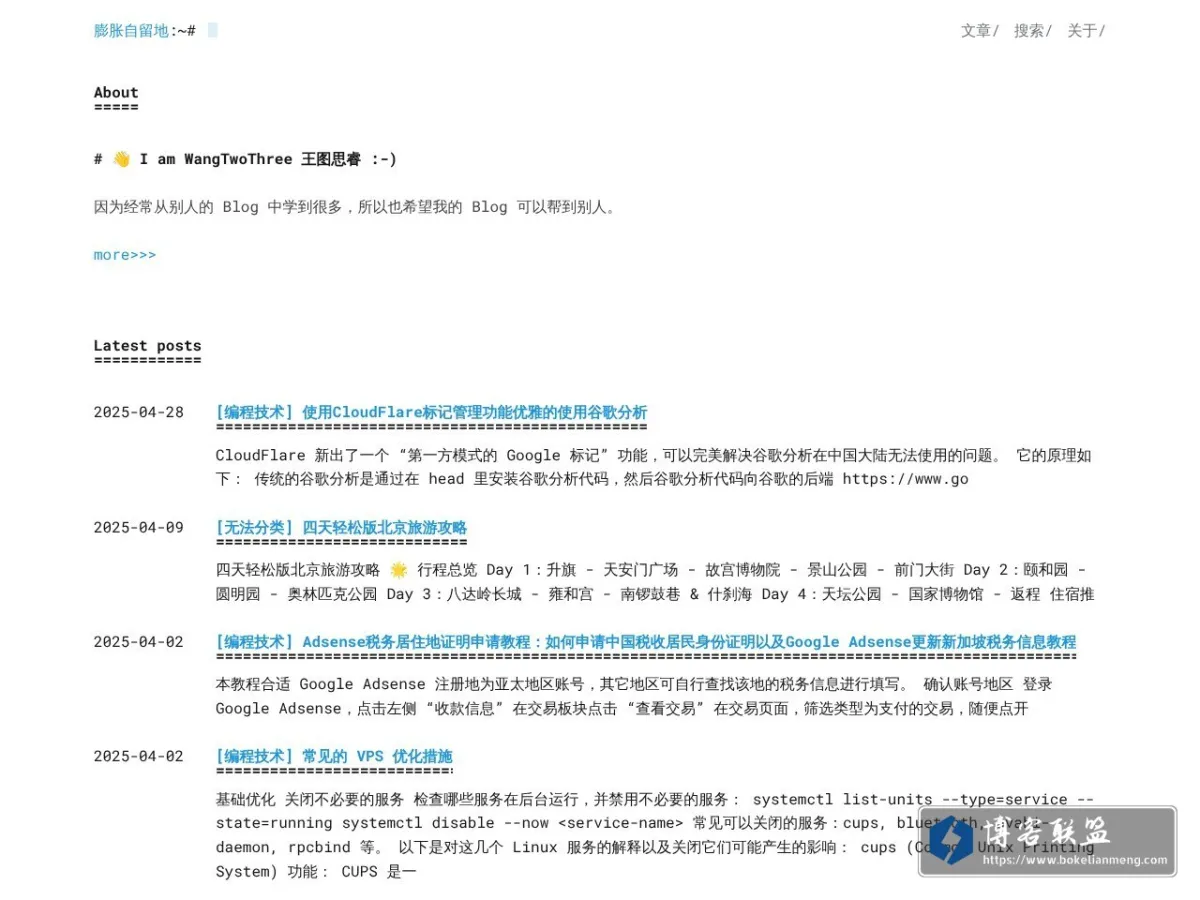Open the 搜索 navigation item
Viewport: 1200px width, 900px height.
pos(1033,30)
